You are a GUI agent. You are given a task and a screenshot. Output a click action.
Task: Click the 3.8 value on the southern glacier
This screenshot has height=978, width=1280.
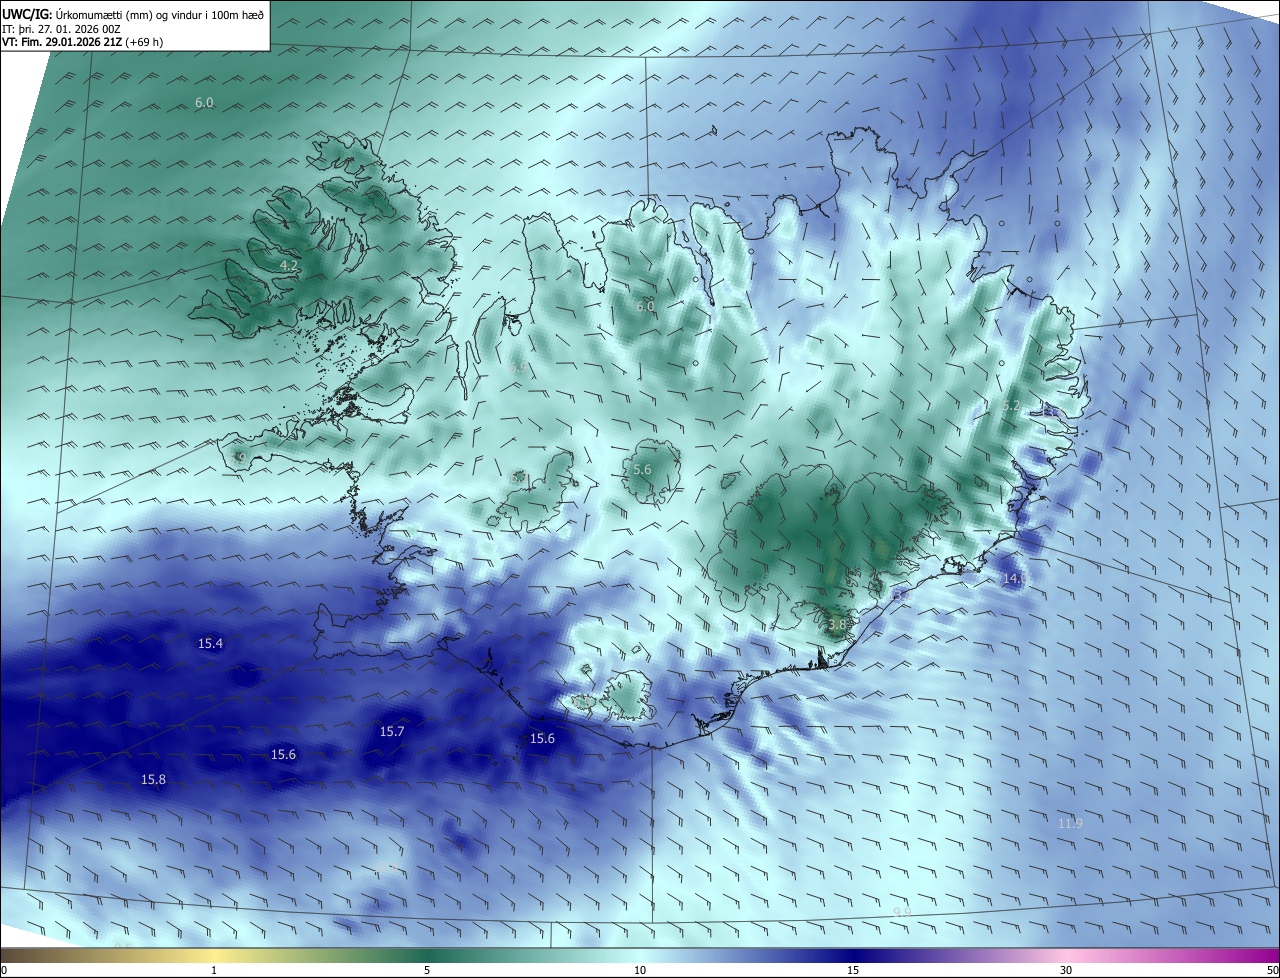click(837, 624)
